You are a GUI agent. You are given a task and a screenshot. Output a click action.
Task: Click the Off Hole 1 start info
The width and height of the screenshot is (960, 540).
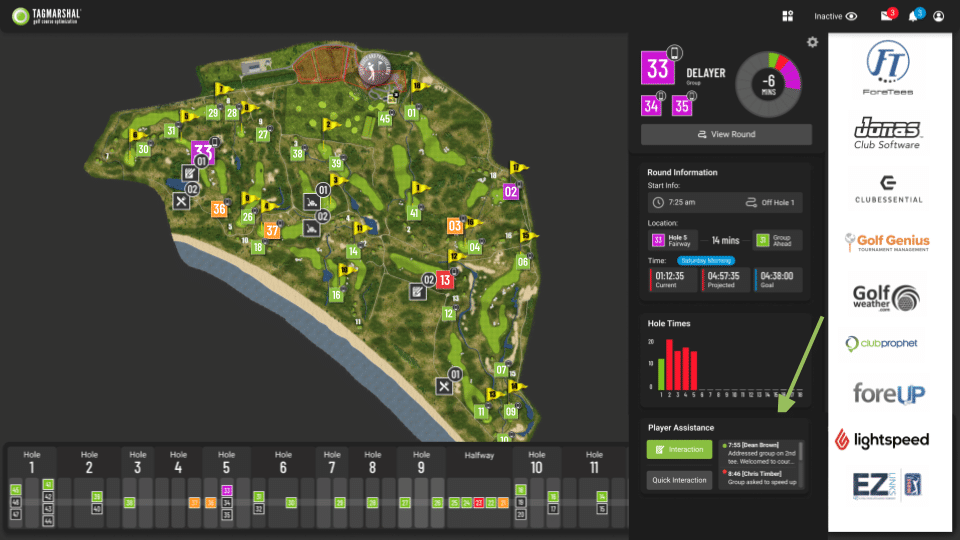point(770,203)
